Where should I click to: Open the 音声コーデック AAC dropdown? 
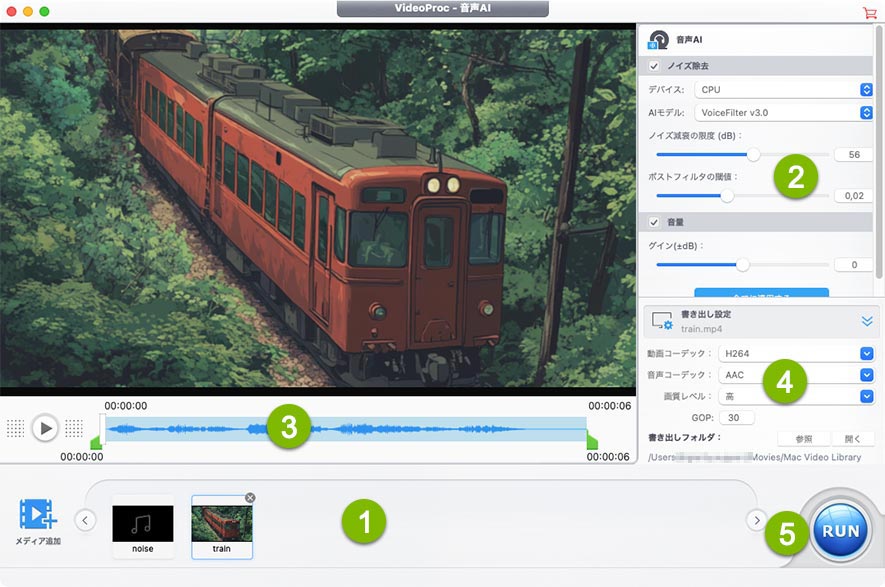click(796, 375)
